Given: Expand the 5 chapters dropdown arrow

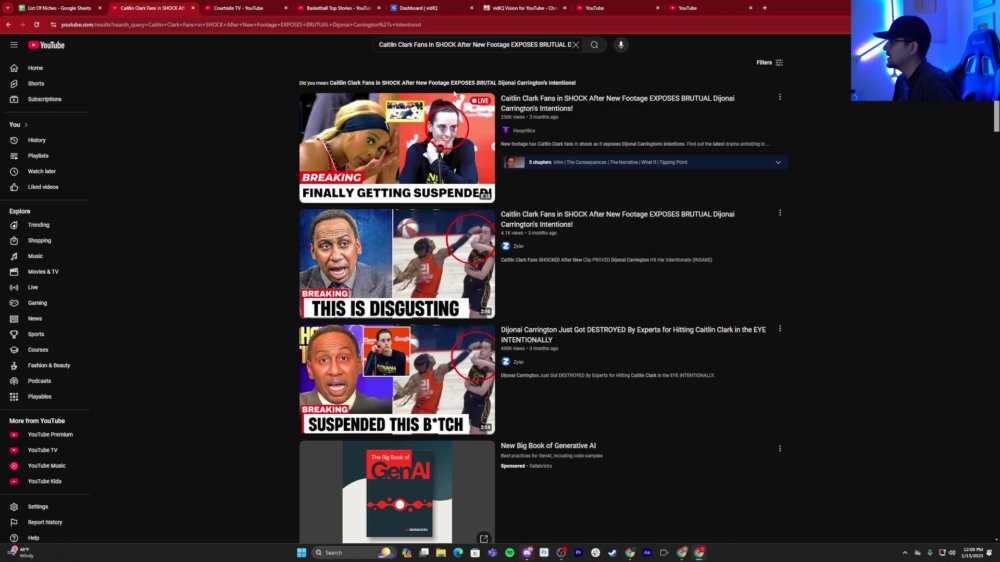Looking at the screenshot, I should pyautogui.click(x=778, y=163).
